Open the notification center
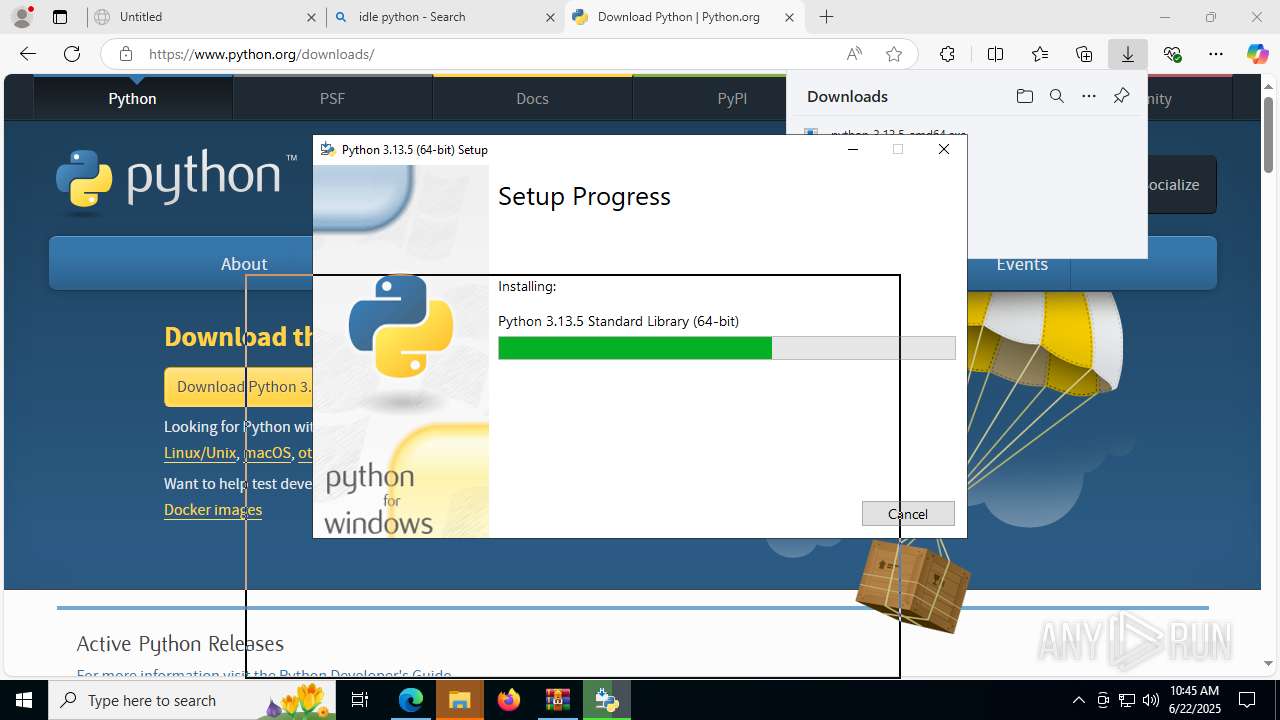1280x720 pixels. pyautogui.click(x=1247, y=700)
